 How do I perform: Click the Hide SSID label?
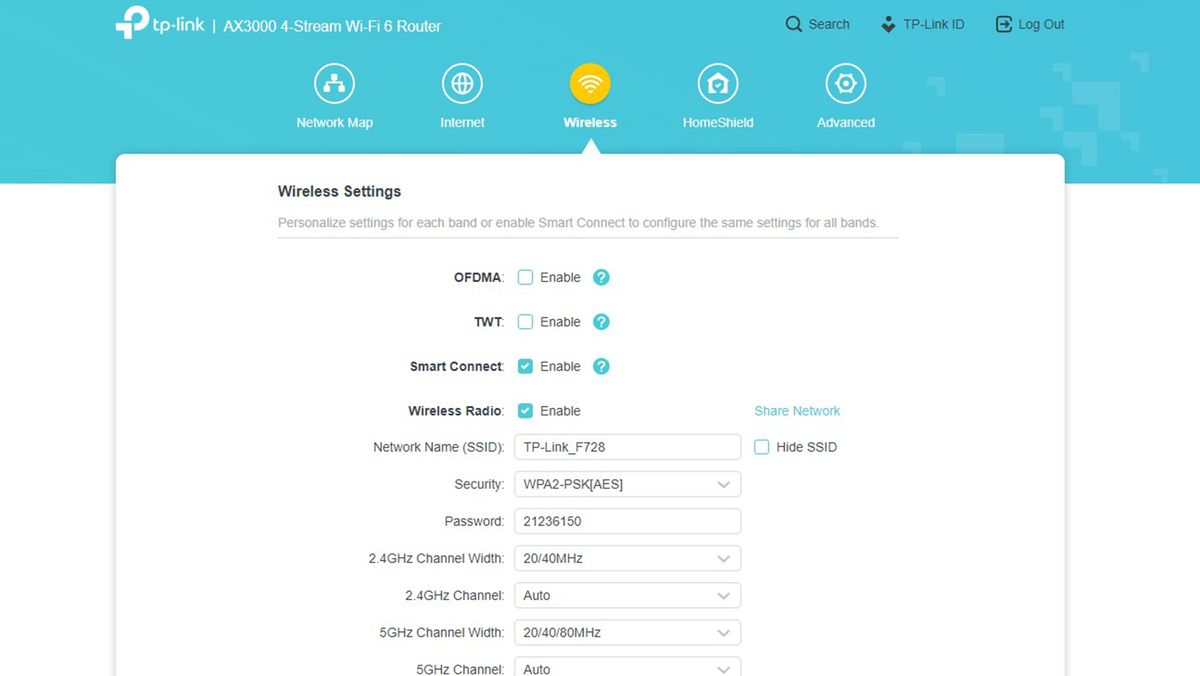pos(806,447)
